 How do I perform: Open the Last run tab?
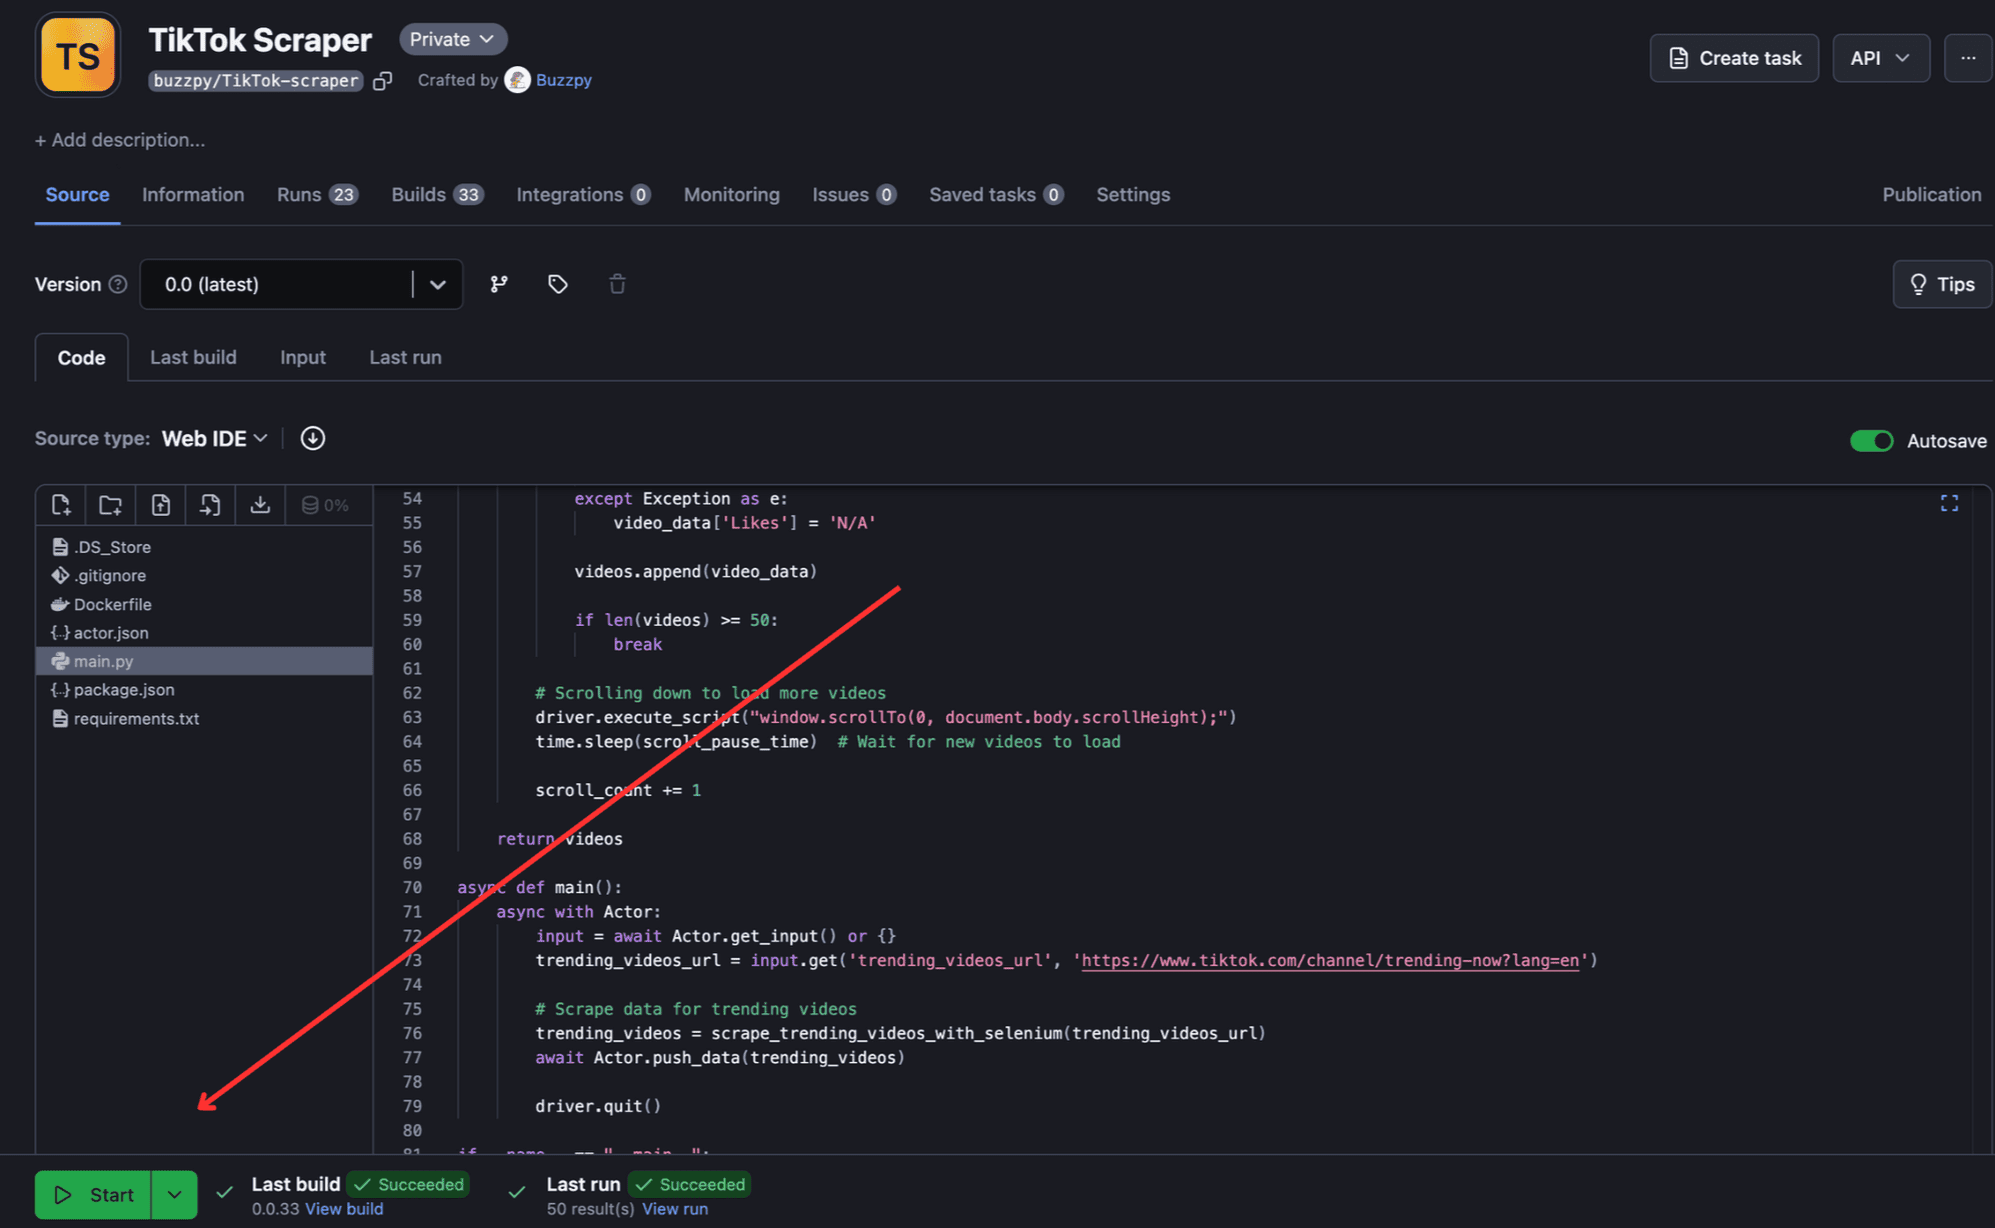[404, 357]
